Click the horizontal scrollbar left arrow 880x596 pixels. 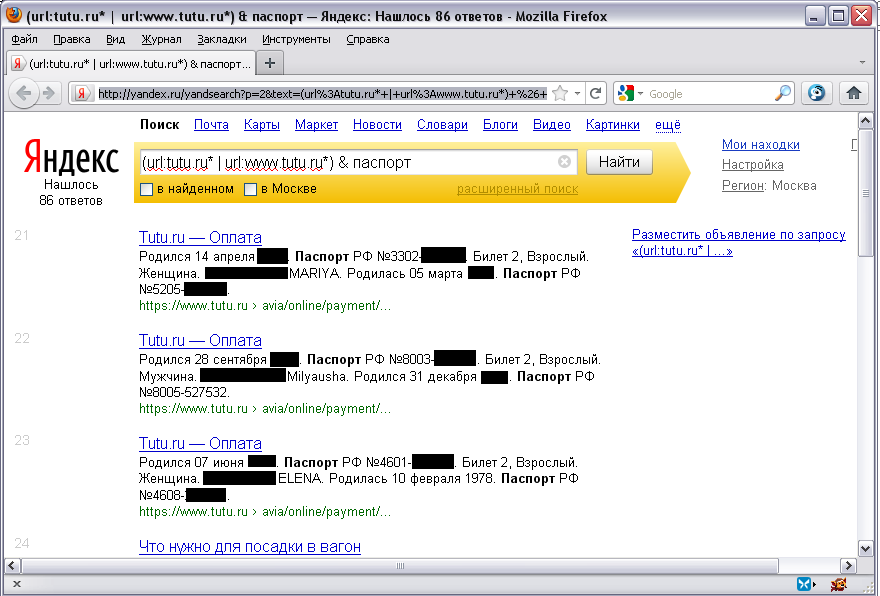[12, 566]
